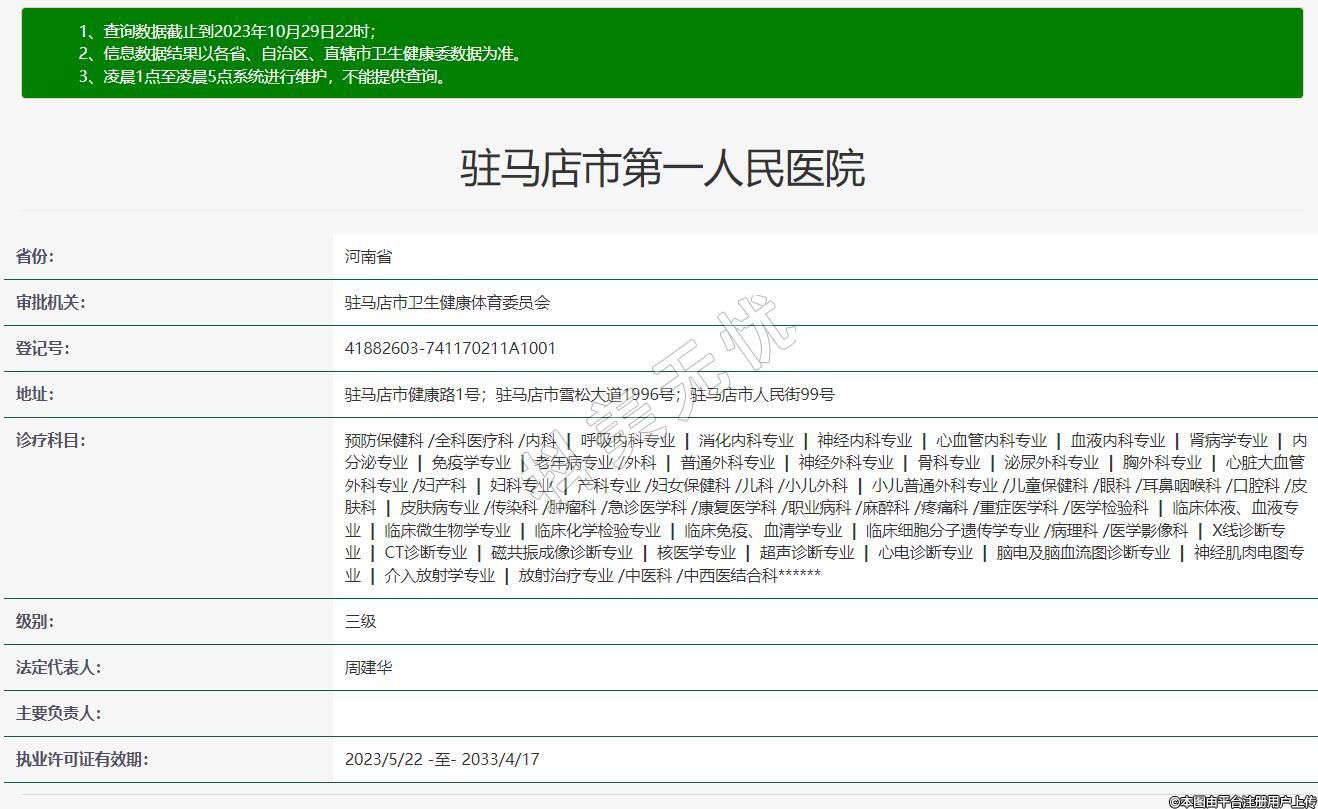Click the 审批机关 row label
1318x809 pixels.
(51, 302)
